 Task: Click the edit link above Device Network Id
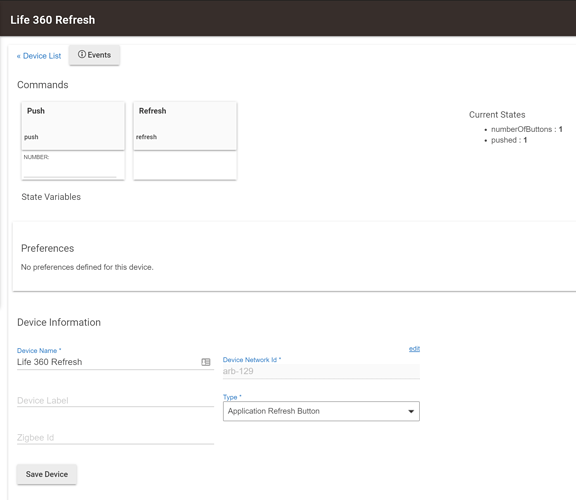[414, 349]
